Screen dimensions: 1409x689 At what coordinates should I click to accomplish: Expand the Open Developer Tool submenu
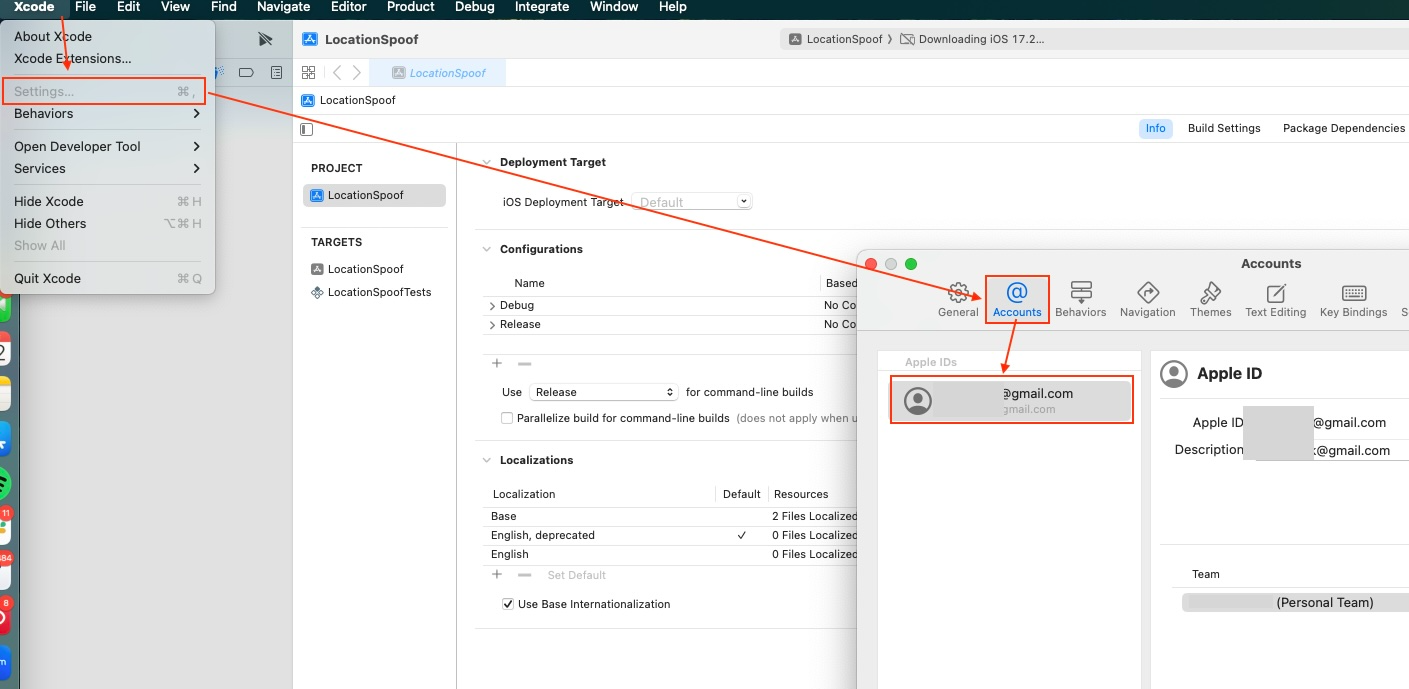click(108, 146)
